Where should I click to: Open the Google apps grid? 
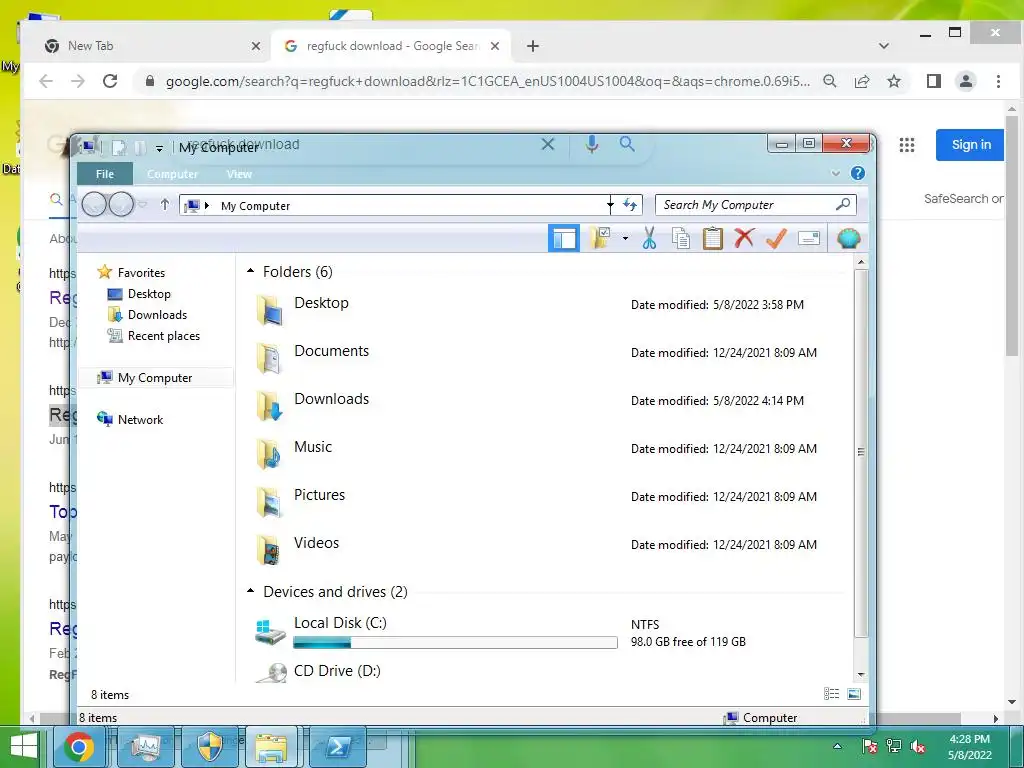[x=906, y=145]
